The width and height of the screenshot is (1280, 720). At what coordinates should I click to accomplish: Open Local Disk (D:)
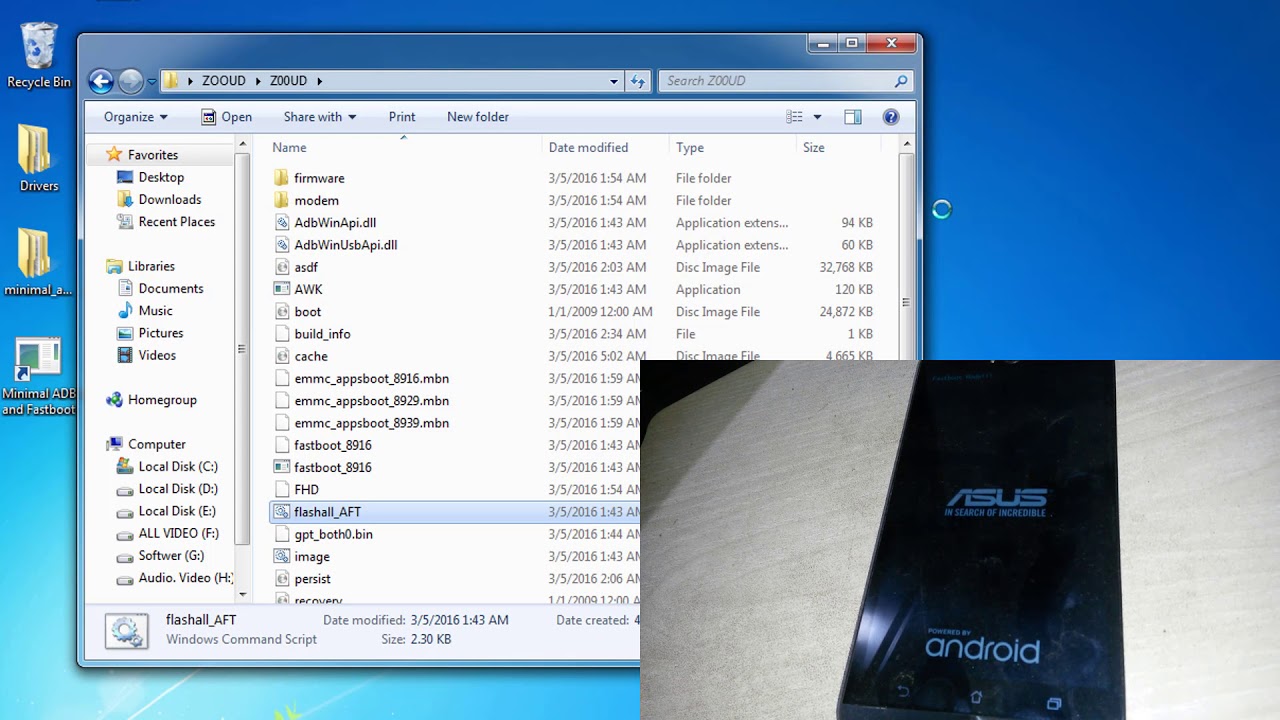pos(167,489)
